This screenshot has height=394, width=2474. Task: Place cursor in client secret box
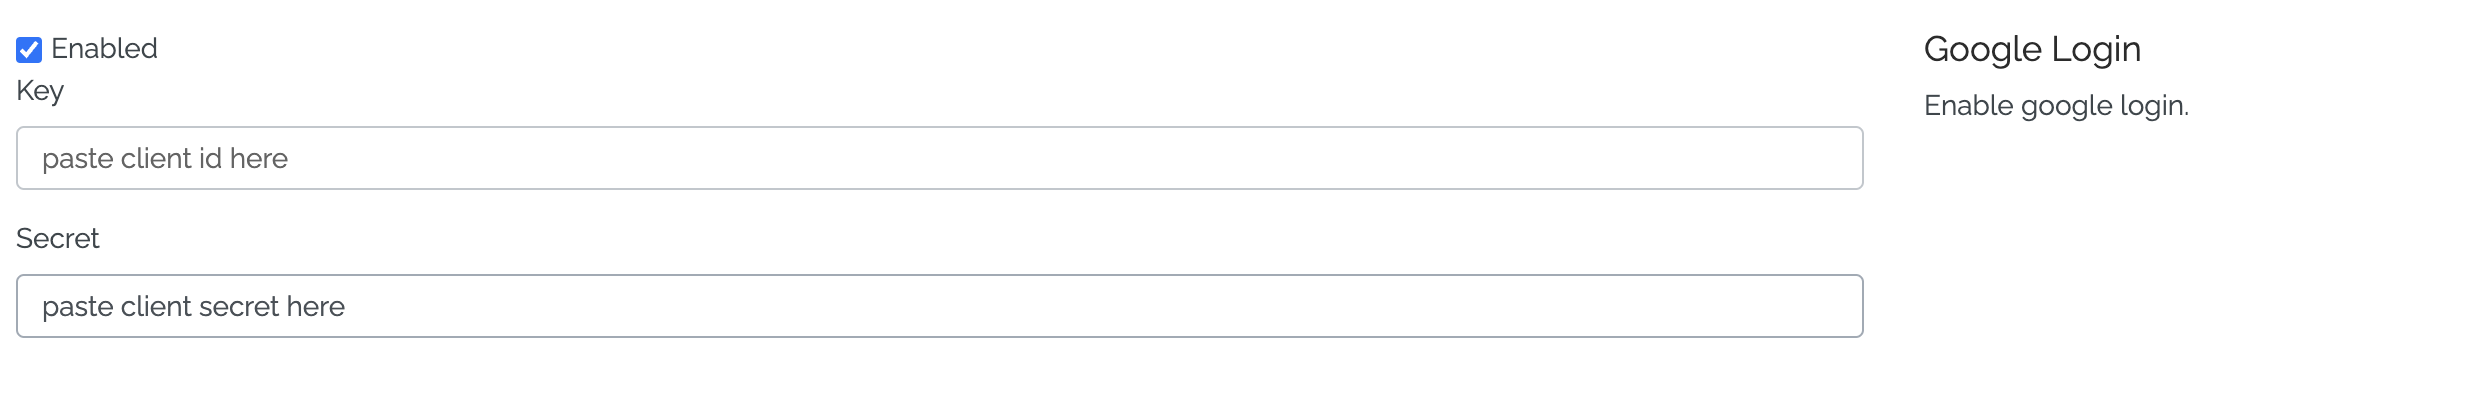point(940,306)
